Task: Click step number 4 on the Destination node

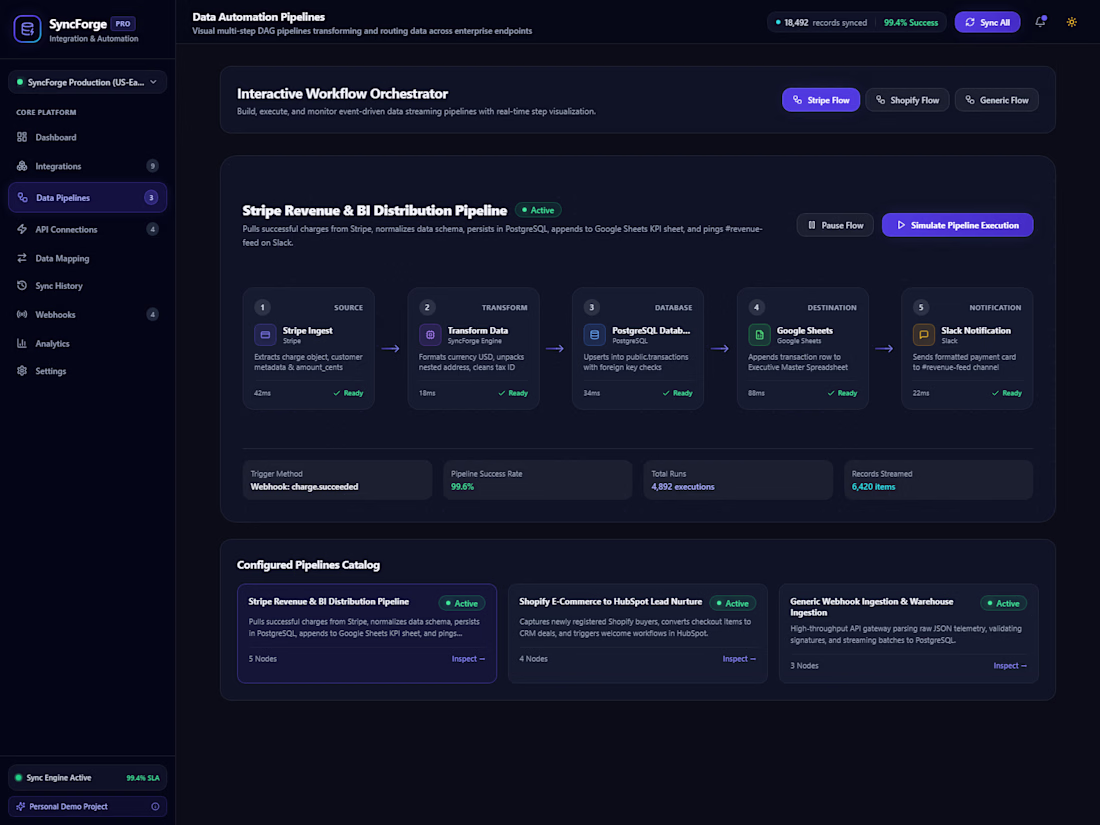Action: coord(756,307)
